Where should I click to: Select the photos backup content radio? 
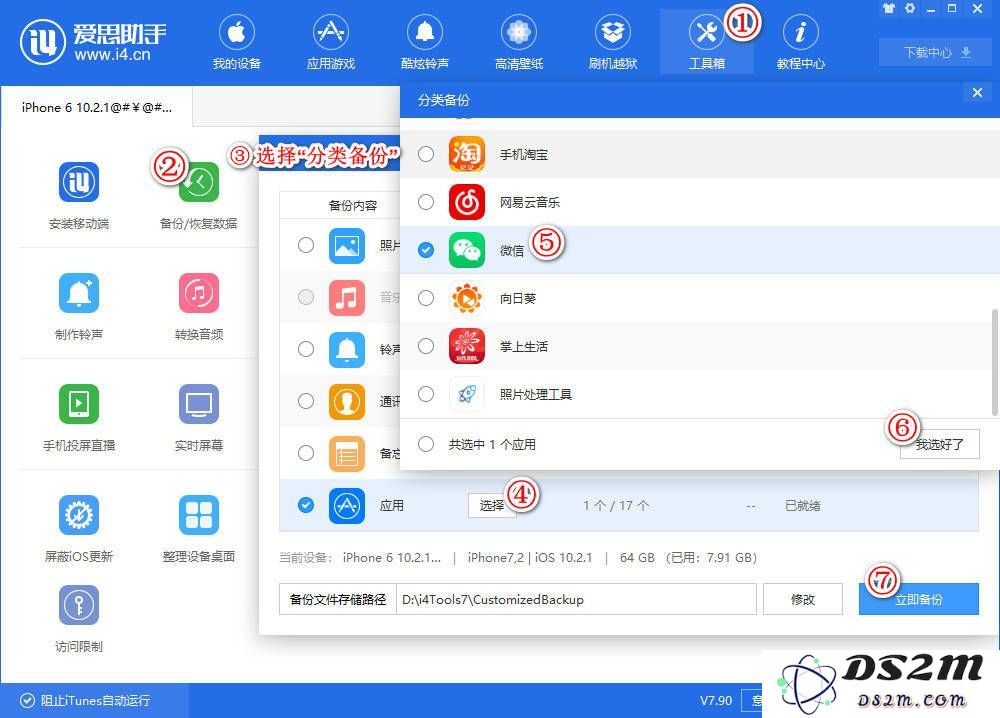(306, 245)
